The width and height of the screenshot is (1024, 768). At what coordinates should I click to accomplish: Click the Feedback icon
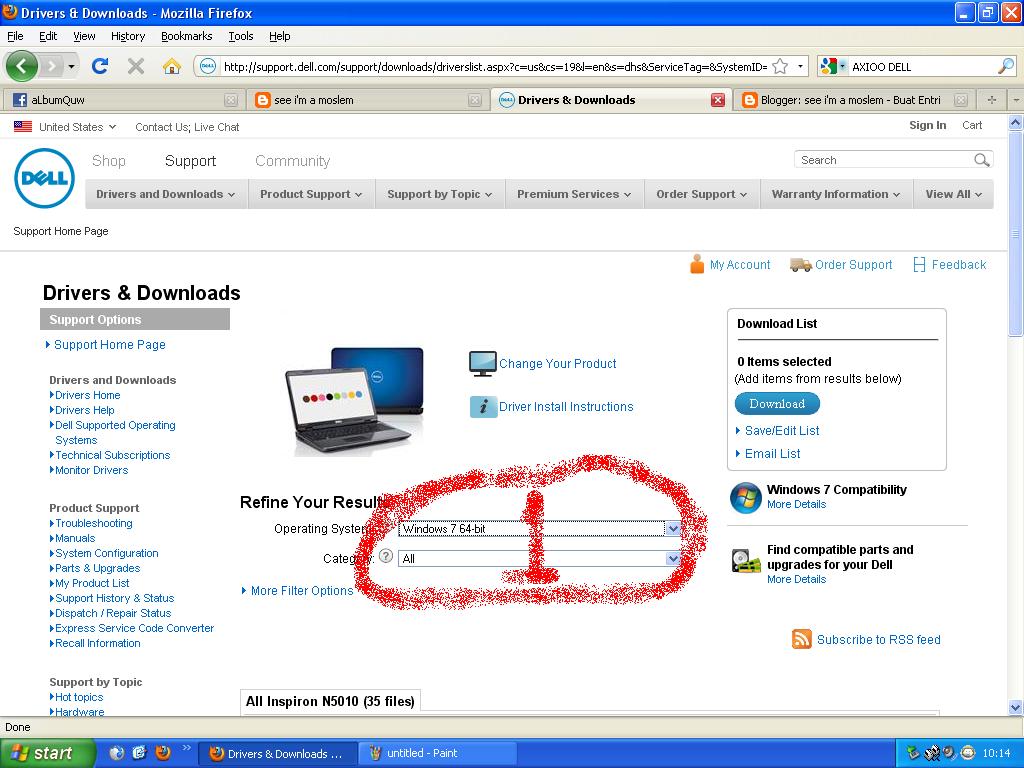(x=919, y=264)
